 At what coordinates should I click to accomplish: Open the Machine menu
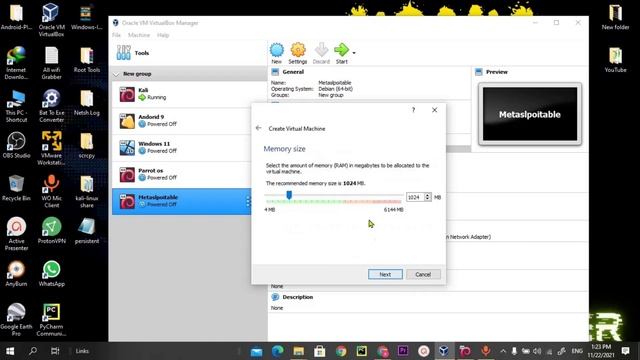click(139, 35)
